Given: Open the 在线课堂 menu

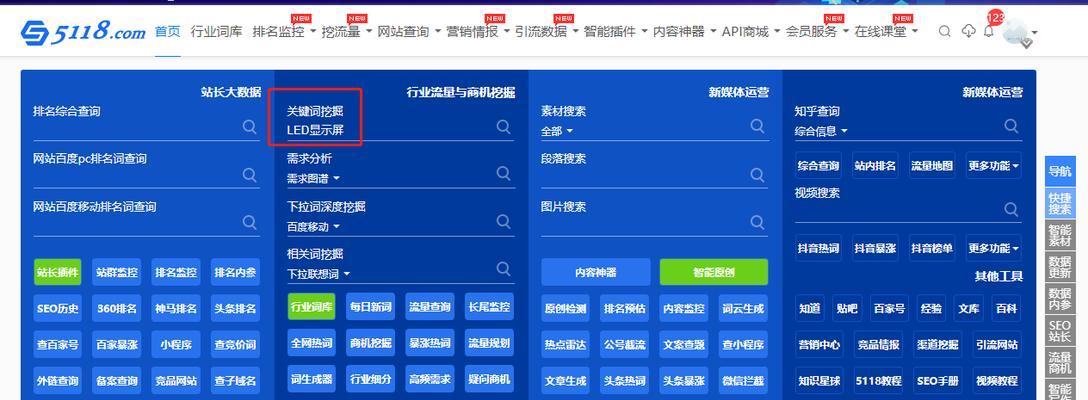Looking at the screenshot, I should [x=886, y=31].
